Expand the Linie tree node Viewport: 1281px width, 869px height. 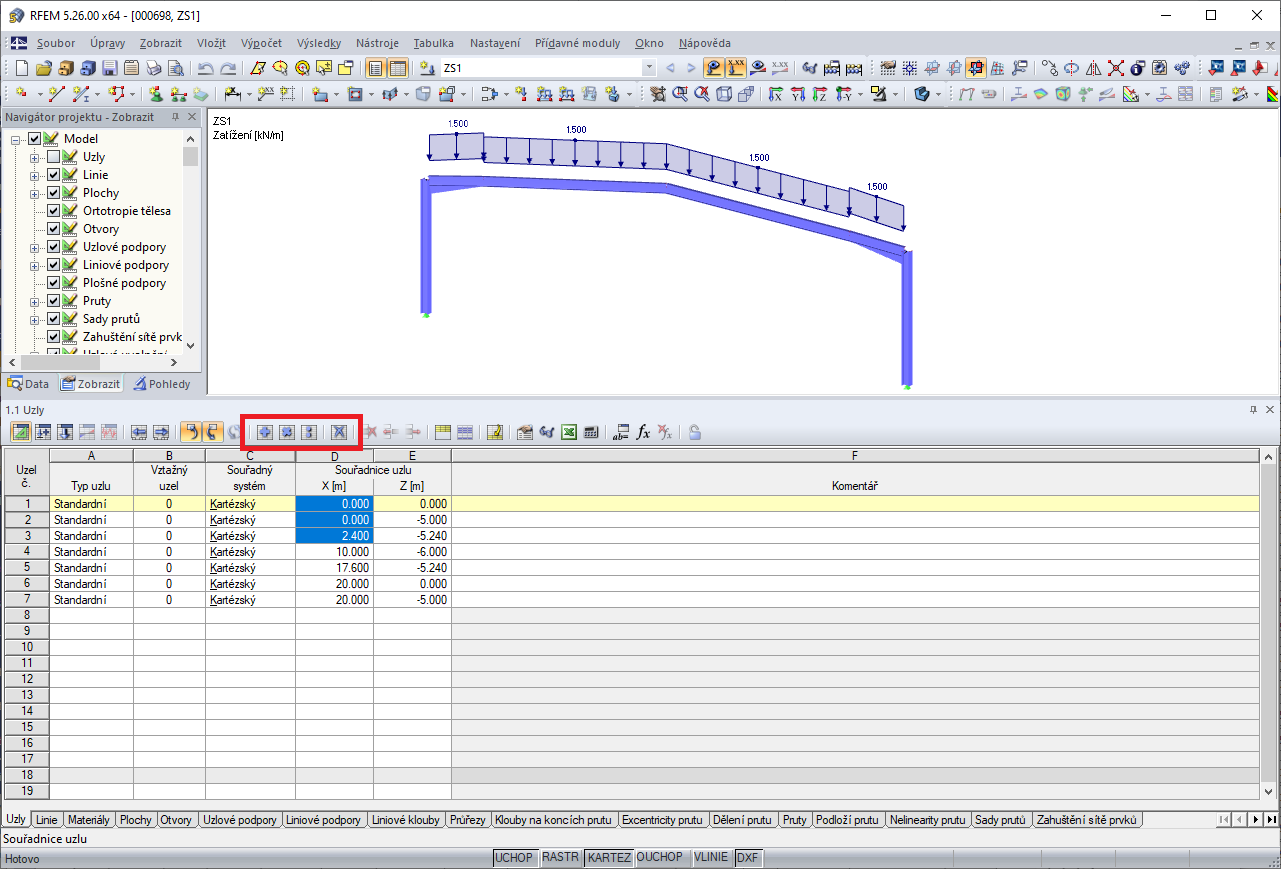point(35,175)
